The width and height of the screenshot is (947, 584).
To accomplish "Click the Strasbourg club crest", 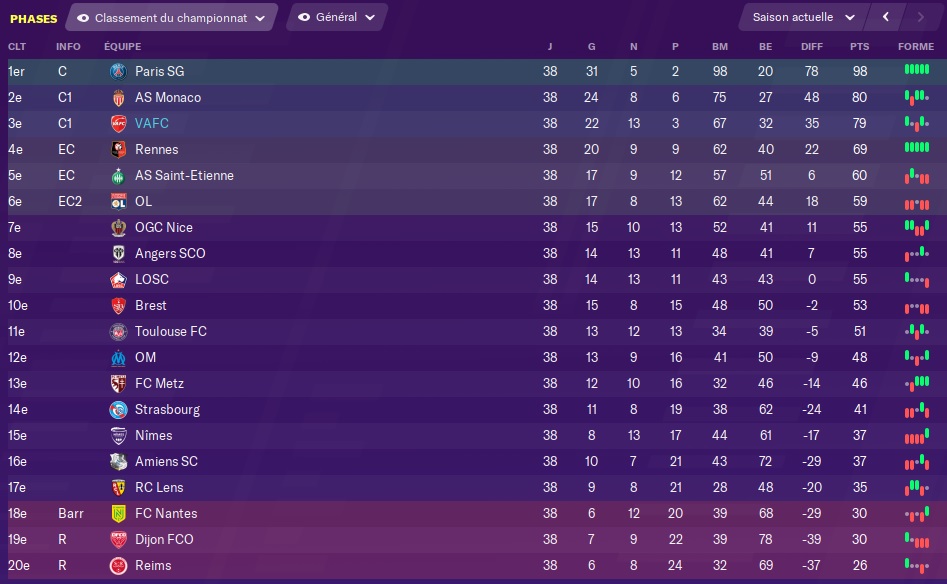I will coord(118,409).
